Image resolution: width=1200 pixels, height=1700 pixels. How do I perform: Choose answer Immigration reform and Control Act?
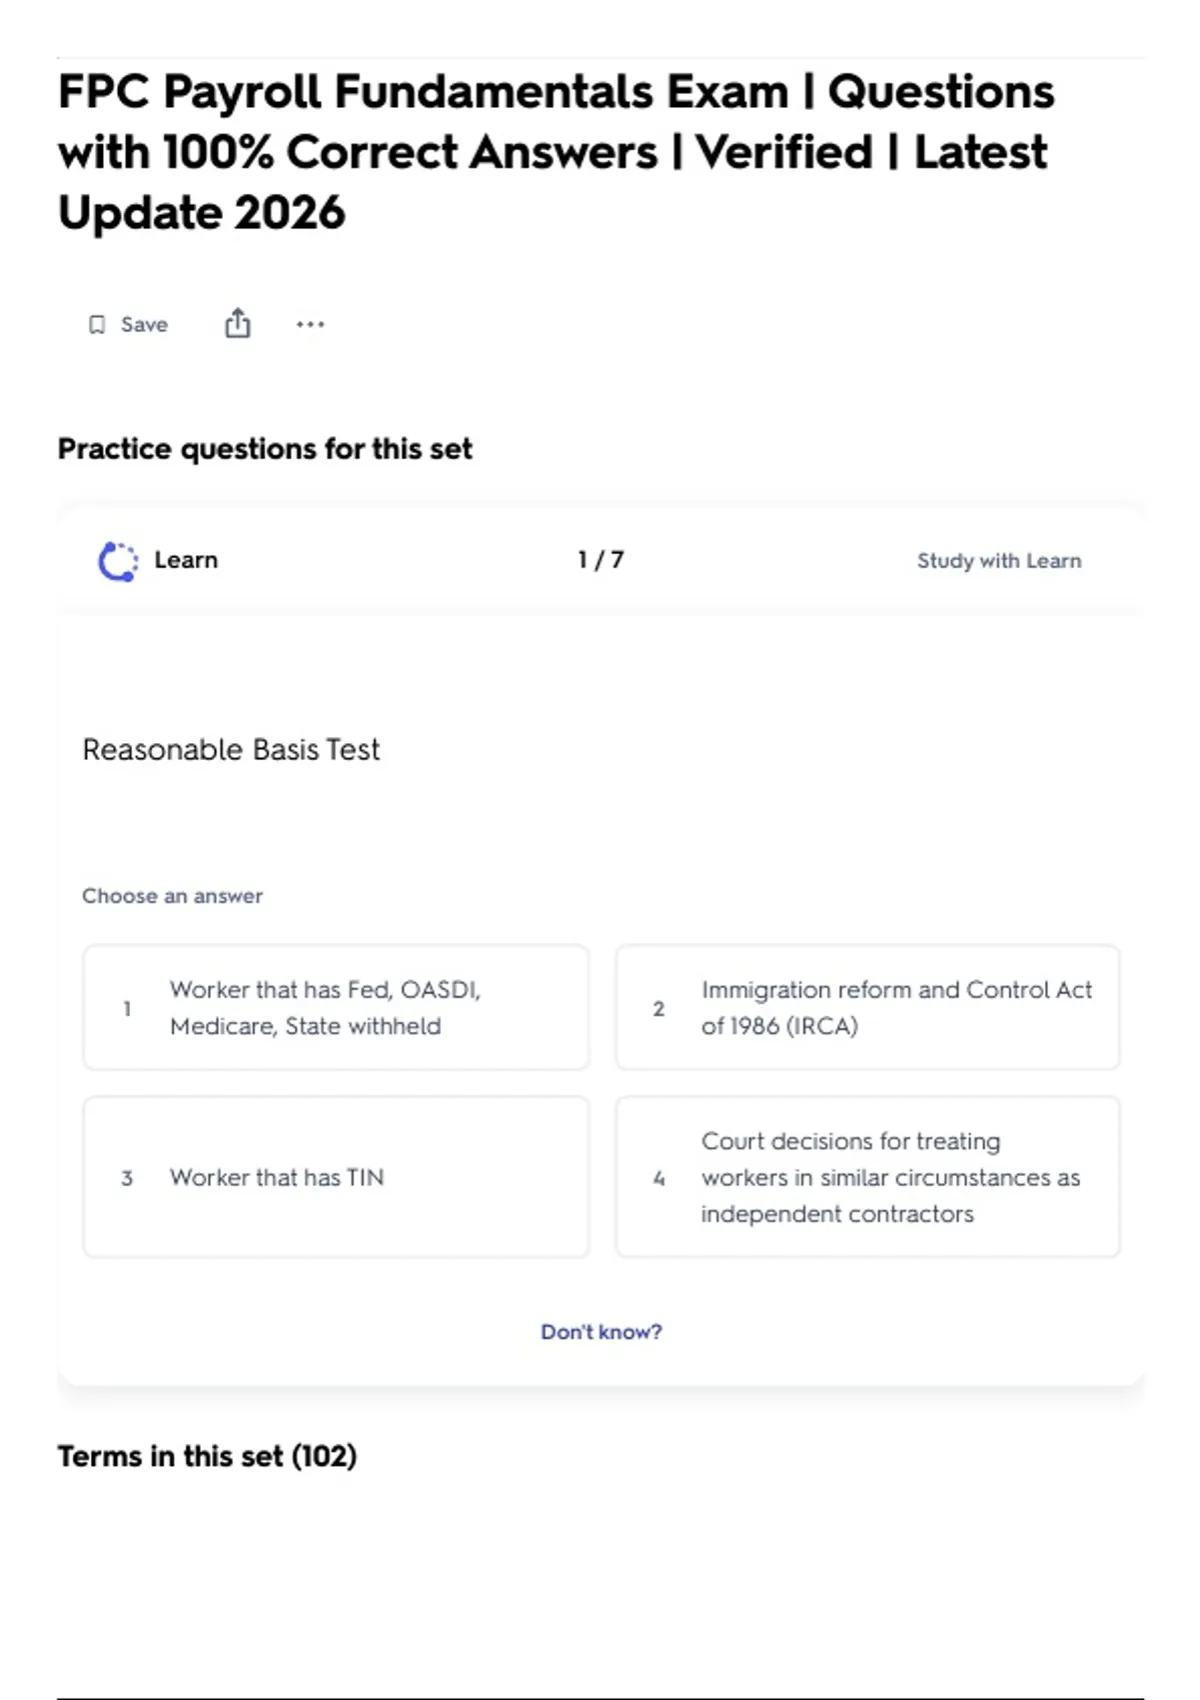click(x=868, y=1007)
